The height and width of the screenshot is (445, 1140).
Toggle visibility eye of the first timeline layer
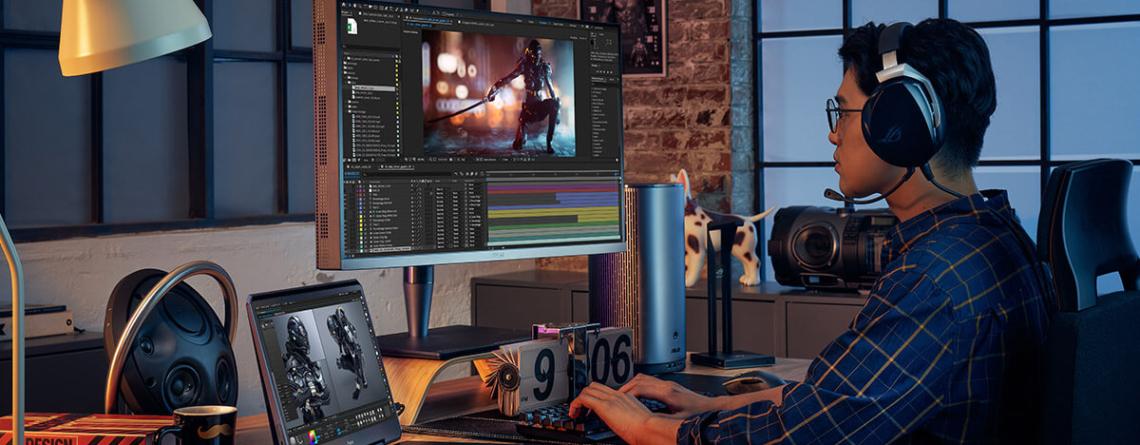348,186
